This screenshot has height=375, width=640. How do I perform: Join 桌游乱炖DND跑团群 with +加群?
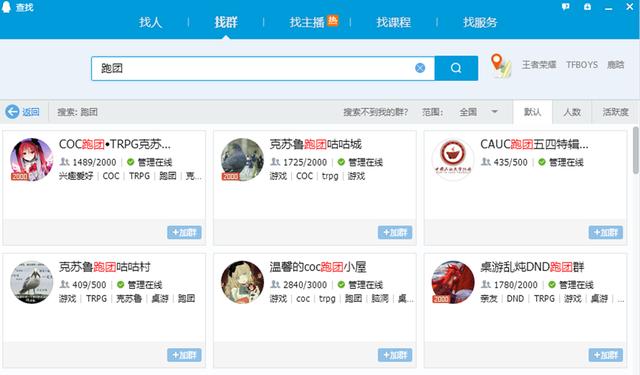pyautogui.click(x=606, y=355)
